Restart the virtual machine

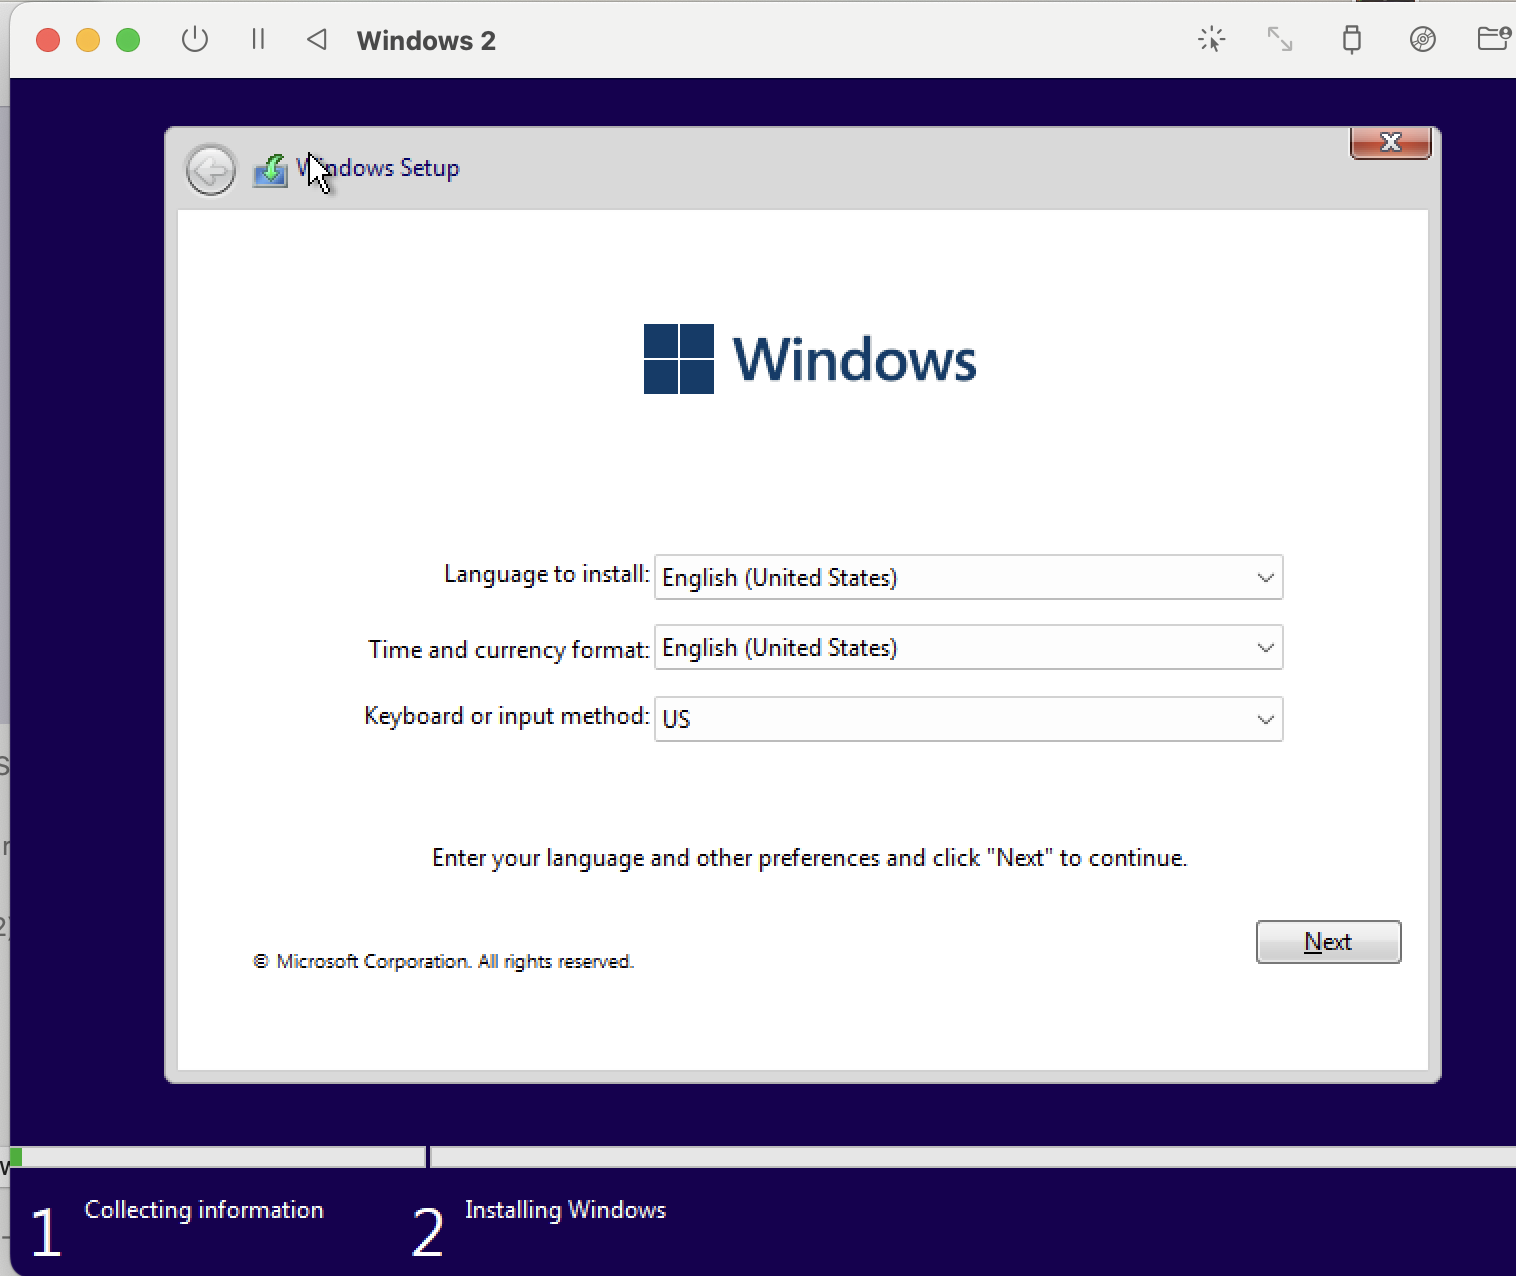pos(317,40)
